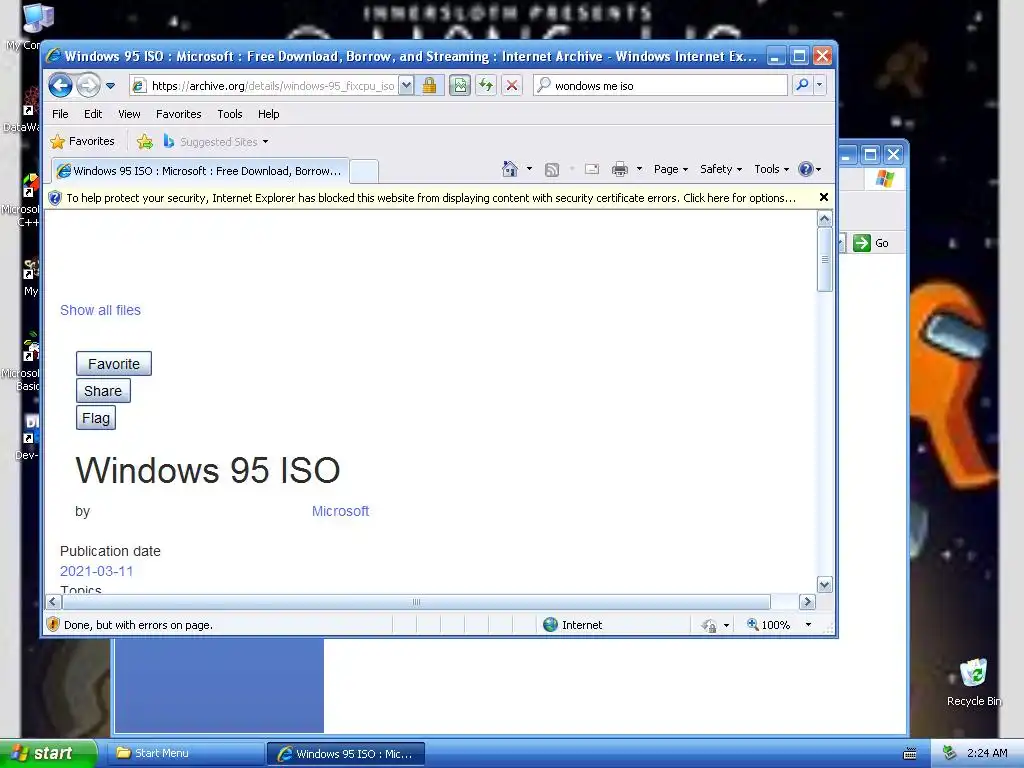Go to Home page icon
1024x768 pixels.
coord(509,169)
